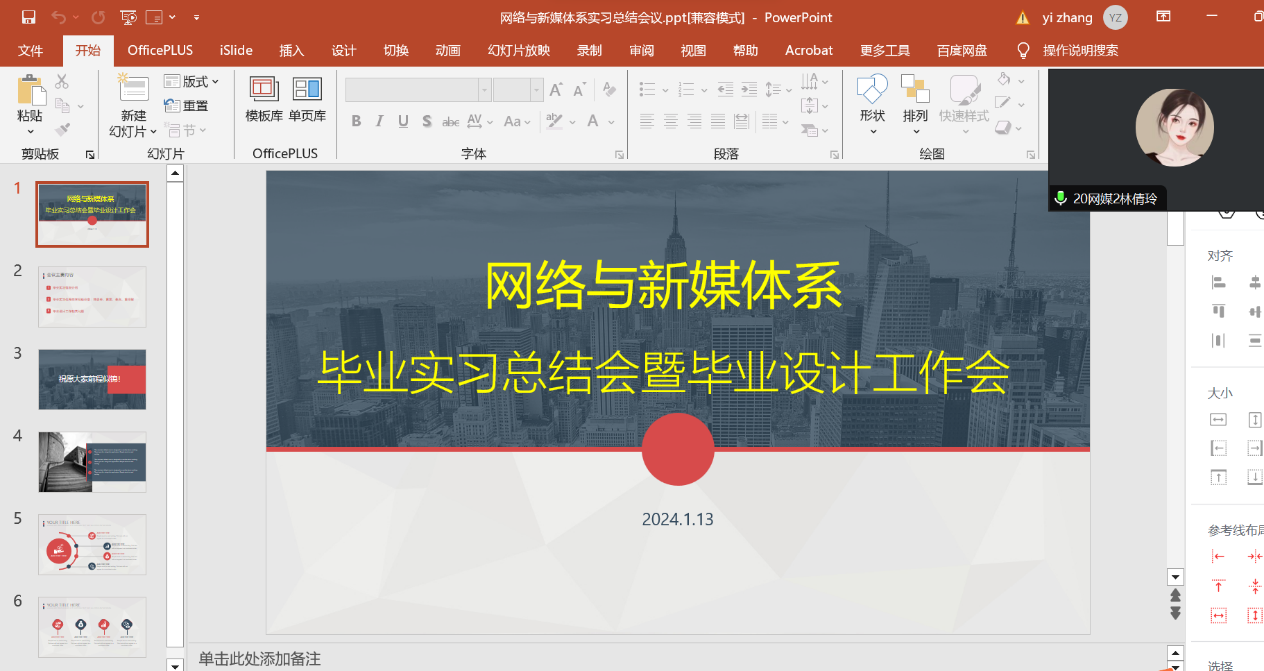Click the Save icon in quick access toolbar

coord(28,17)
